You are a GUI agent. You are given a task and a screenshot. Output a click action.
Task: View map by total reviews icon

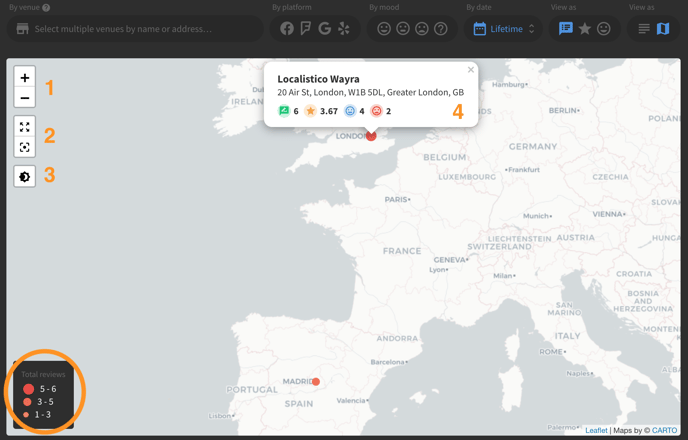pyautogui.click(x=566, y=29)
